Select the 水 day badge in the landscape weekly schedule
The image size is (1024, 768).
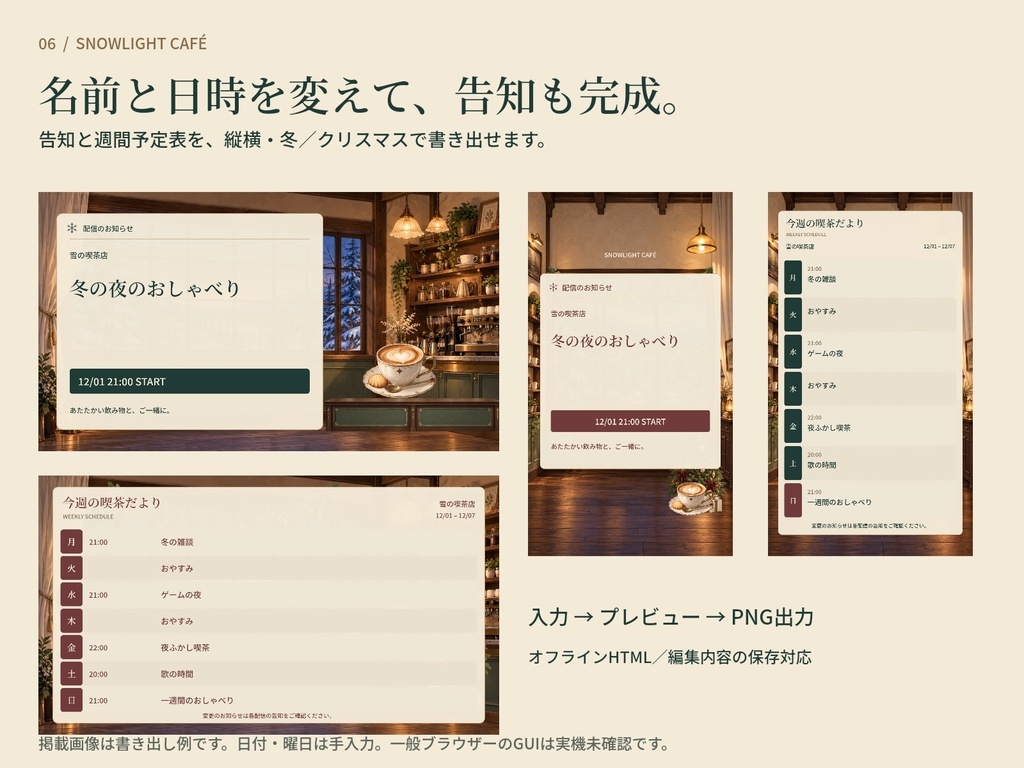click(x=71, y=594)
